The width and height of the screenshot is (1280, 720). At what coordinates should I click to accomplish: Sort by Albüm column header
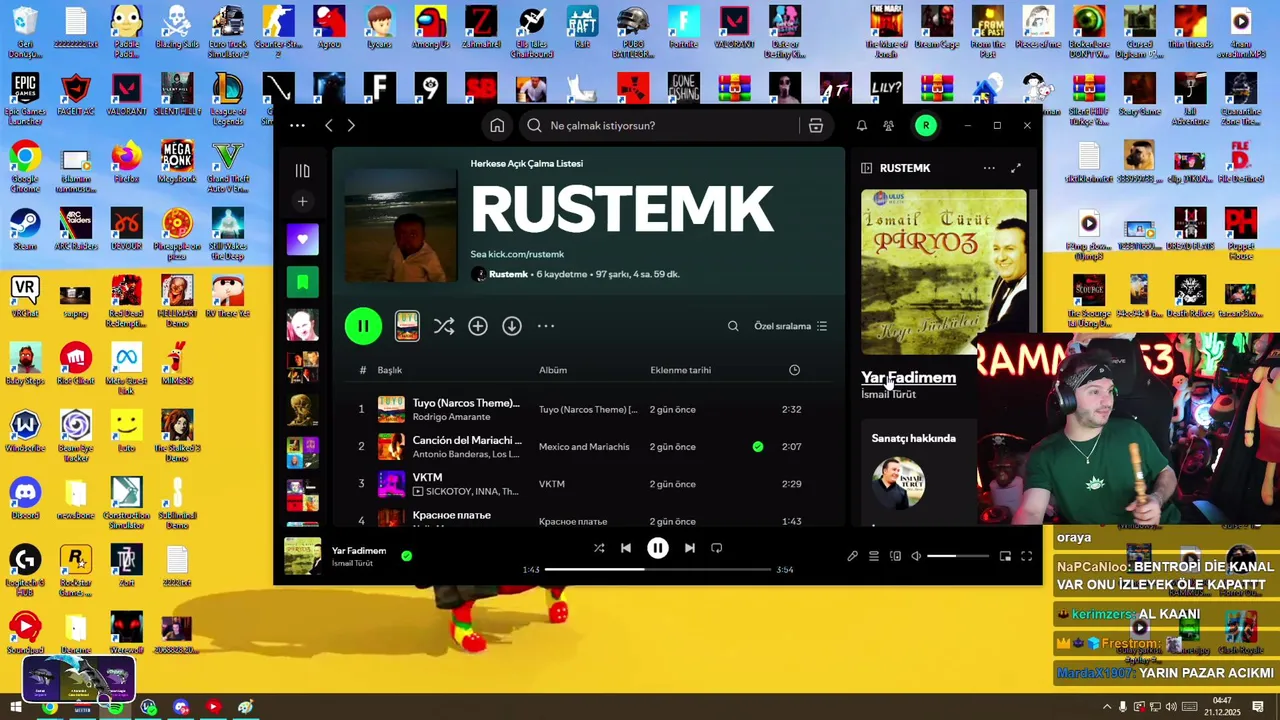point(553,370)
